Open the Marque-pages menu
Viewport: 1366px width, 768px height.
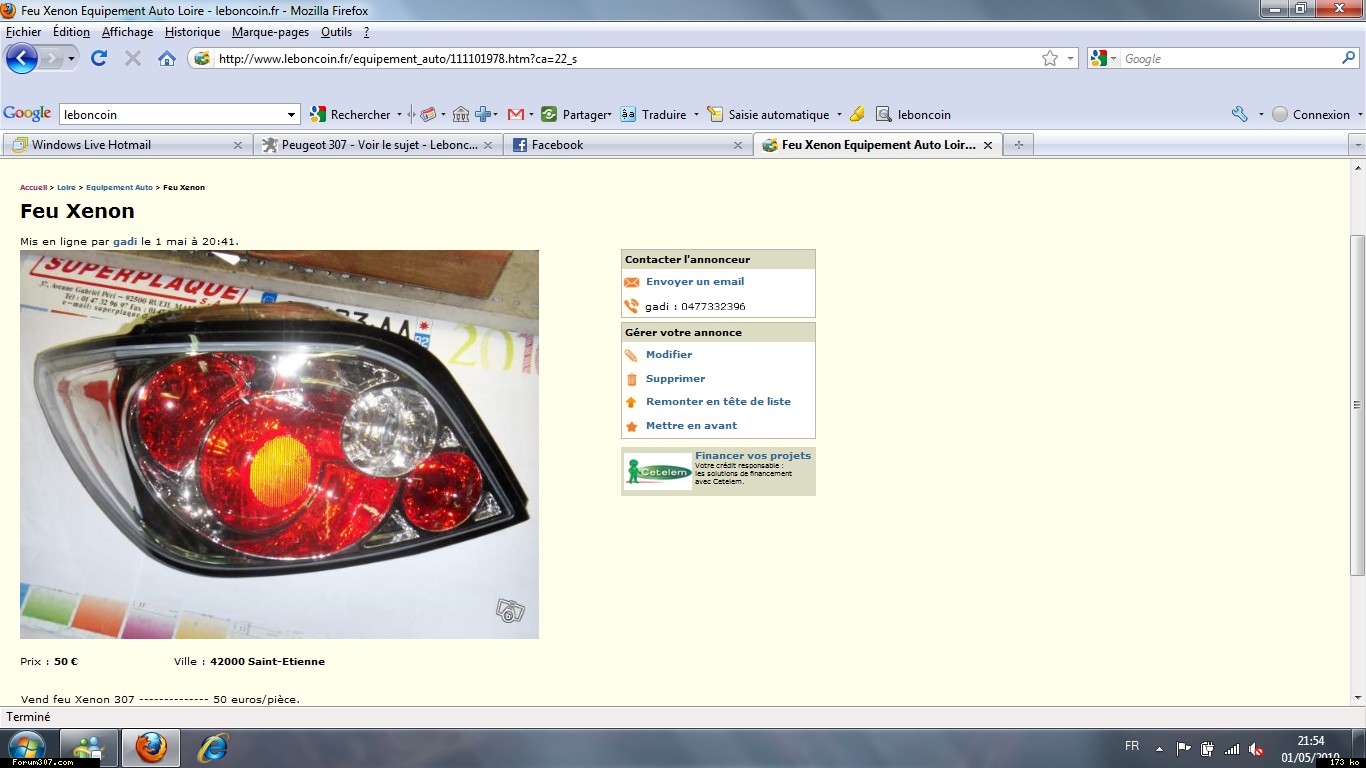(270, 32)
